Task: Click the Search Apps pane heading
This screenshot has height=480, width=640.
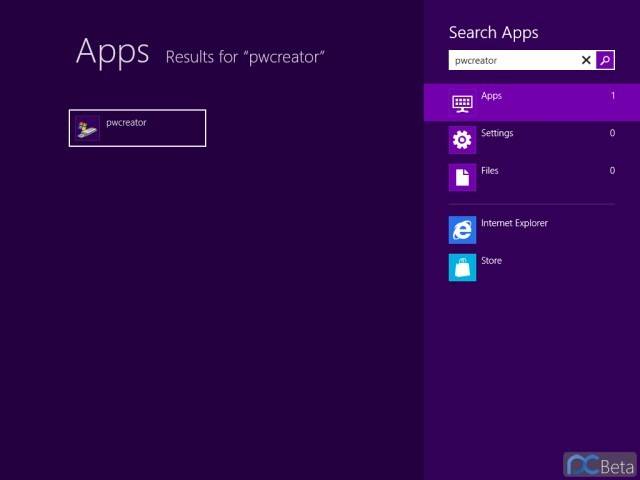Action: point(493,33)
